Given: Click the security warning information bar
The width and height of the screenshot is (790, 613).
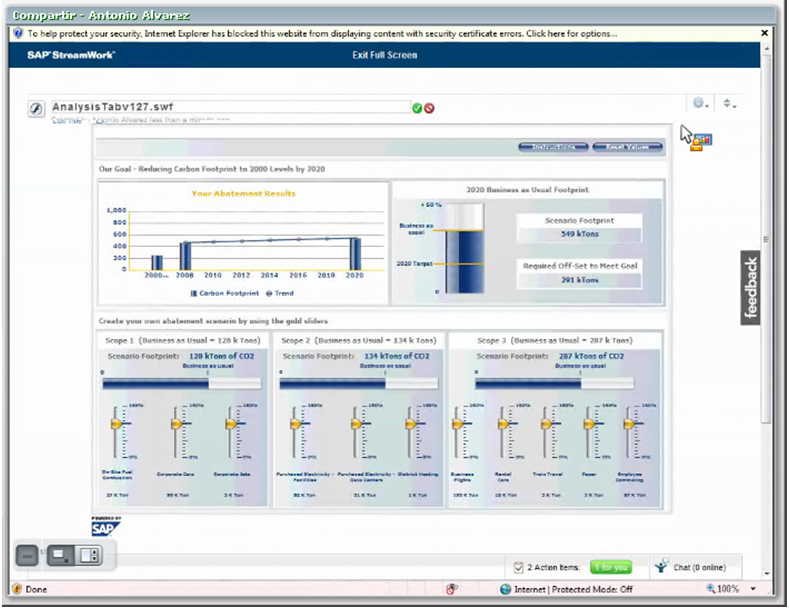Looking at the screenshot, I should pyautogui.click(x=380, y=33).
